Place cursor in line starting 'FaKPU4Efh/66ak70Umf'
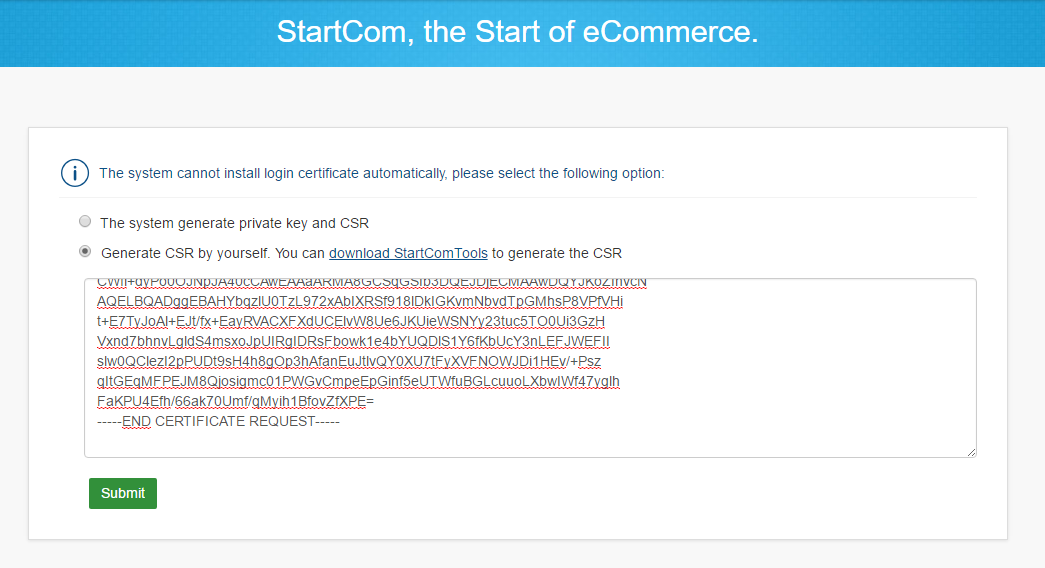The image size is (1045, 568). pos(235,401)
